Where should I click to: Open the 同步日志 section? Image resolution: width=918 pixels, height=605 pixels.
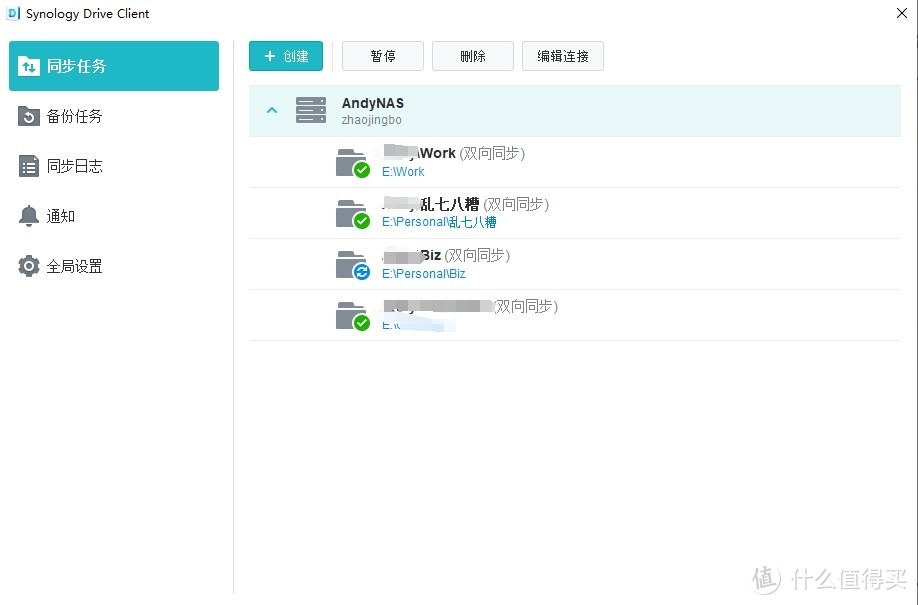(74, 166)
